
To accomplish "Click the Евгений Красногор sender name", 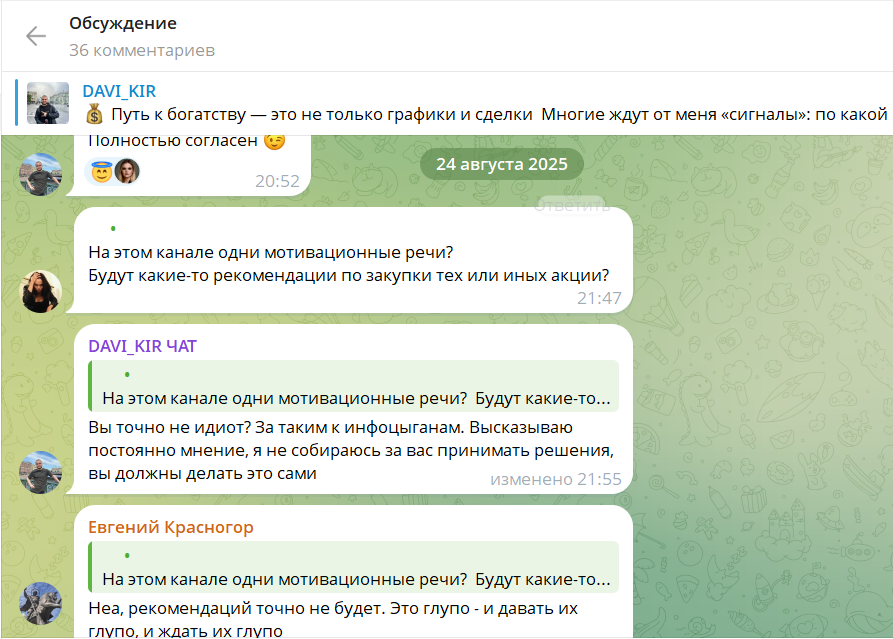I will coord(171,527).
